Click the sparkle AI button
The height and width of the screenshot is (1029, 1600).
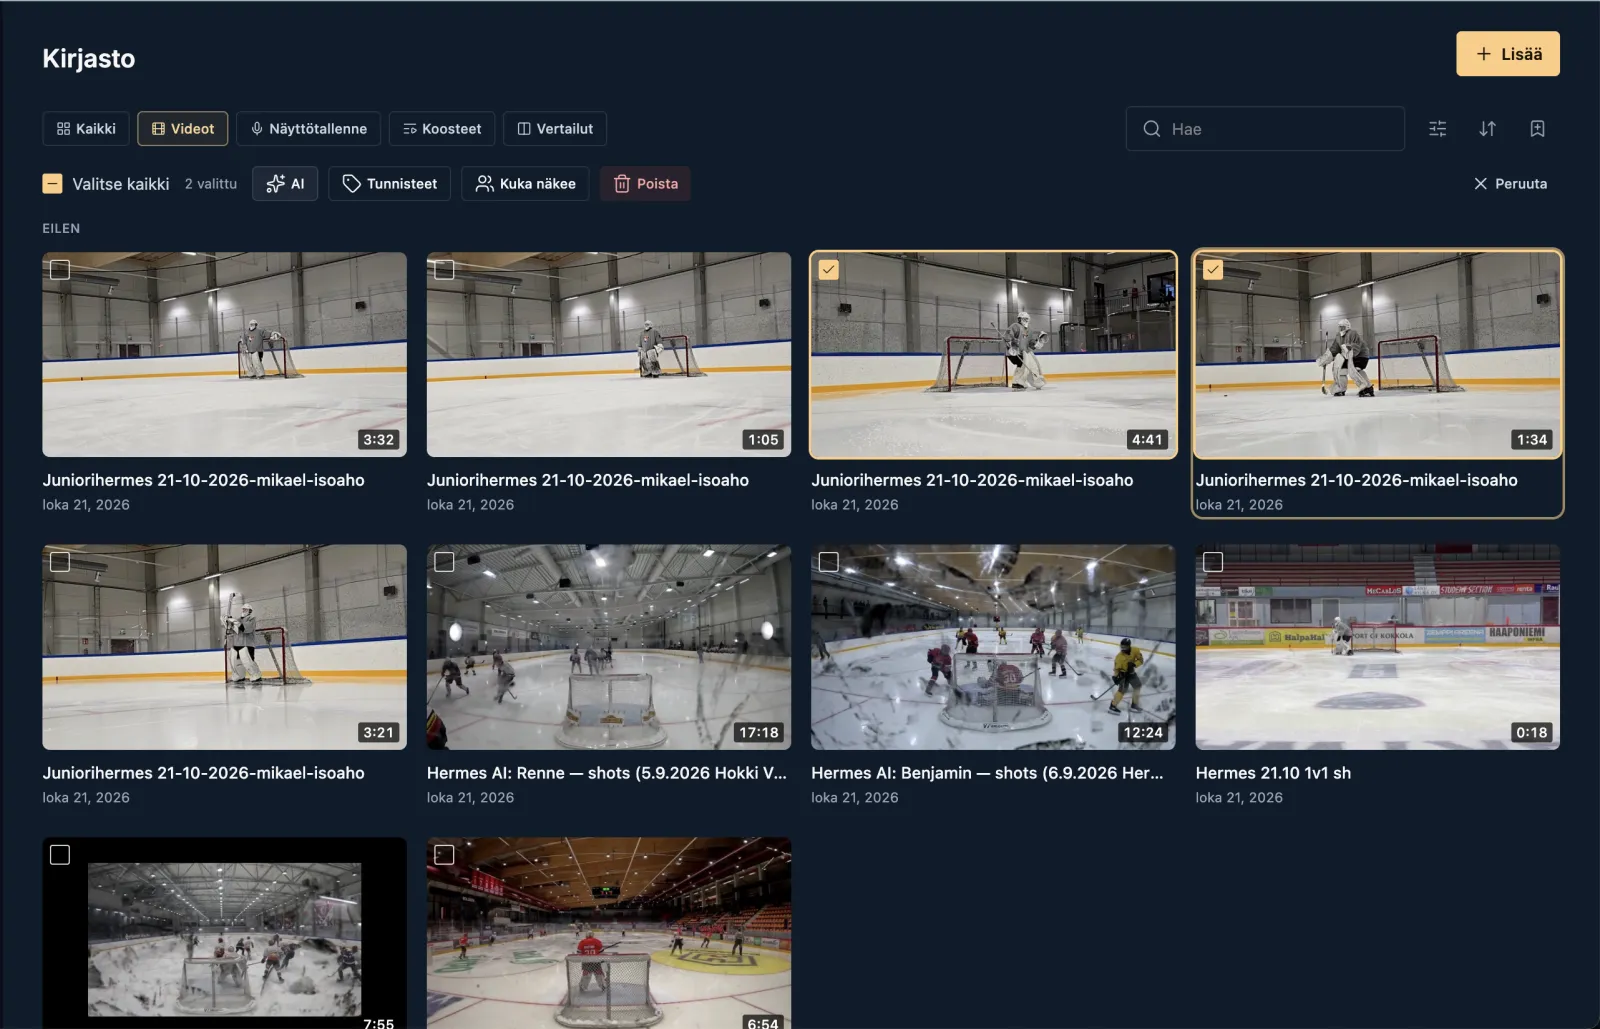(285, 184)
